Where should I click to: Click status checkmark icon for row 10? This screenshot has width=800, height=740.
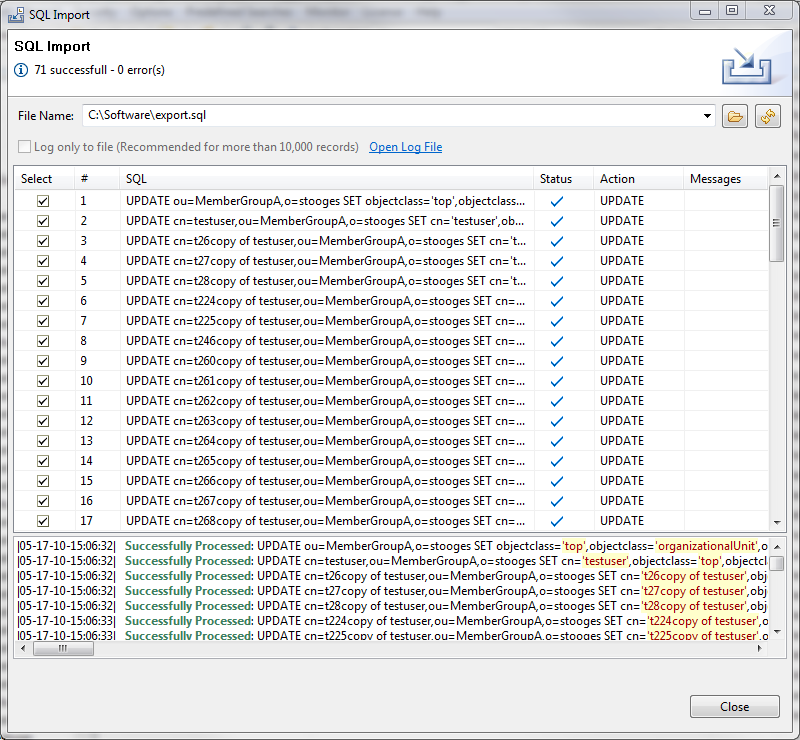pyautogui.click(x=556, y=381)
